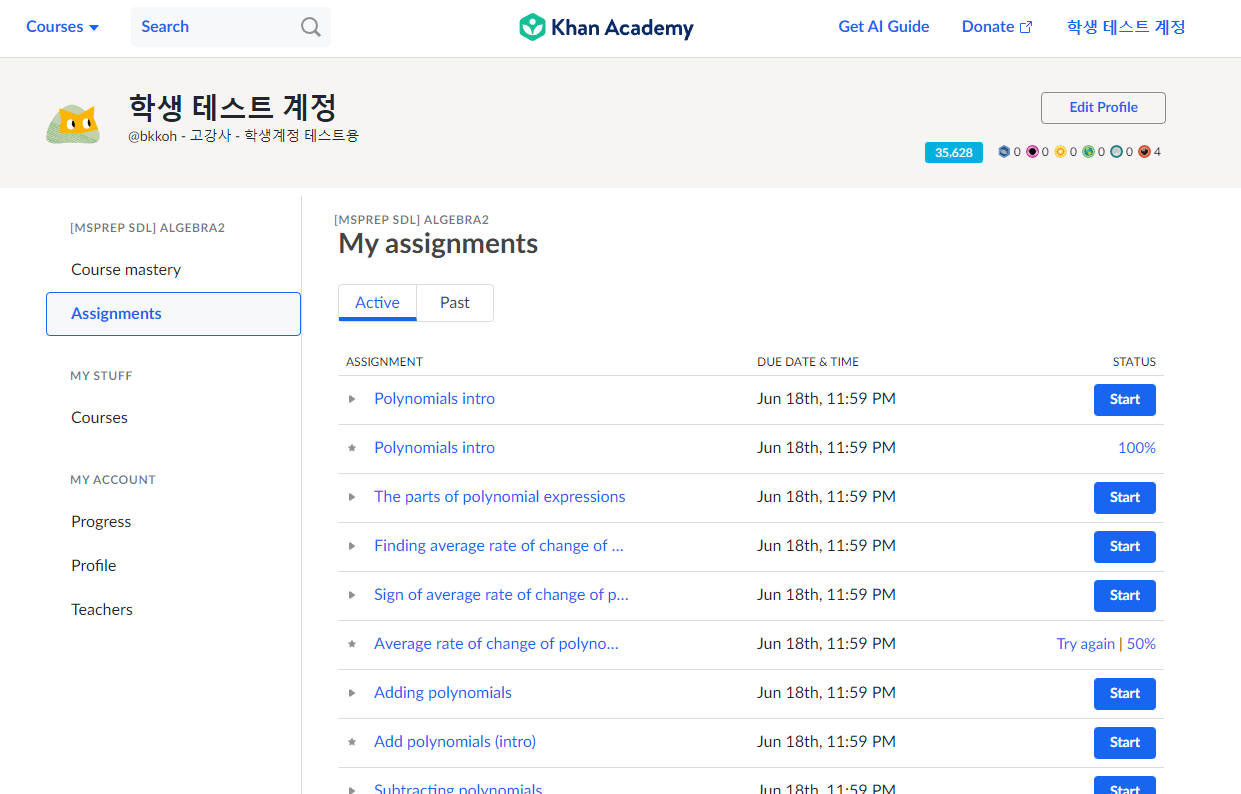This screenshot has height=794, width=1241.
Task: Click video icon beside Sign of average rate
Action: pos(352,595)
